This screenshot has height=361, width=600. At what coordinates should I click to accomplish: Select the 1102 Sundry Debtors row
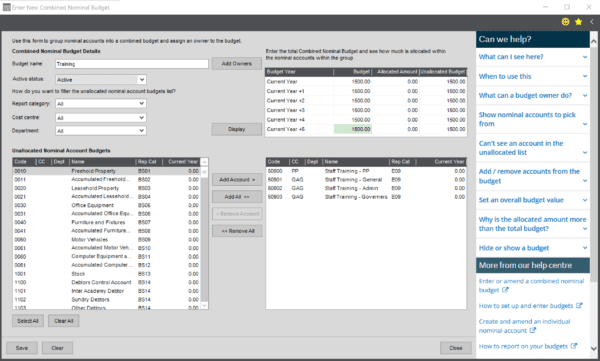[x=107, y=299]
